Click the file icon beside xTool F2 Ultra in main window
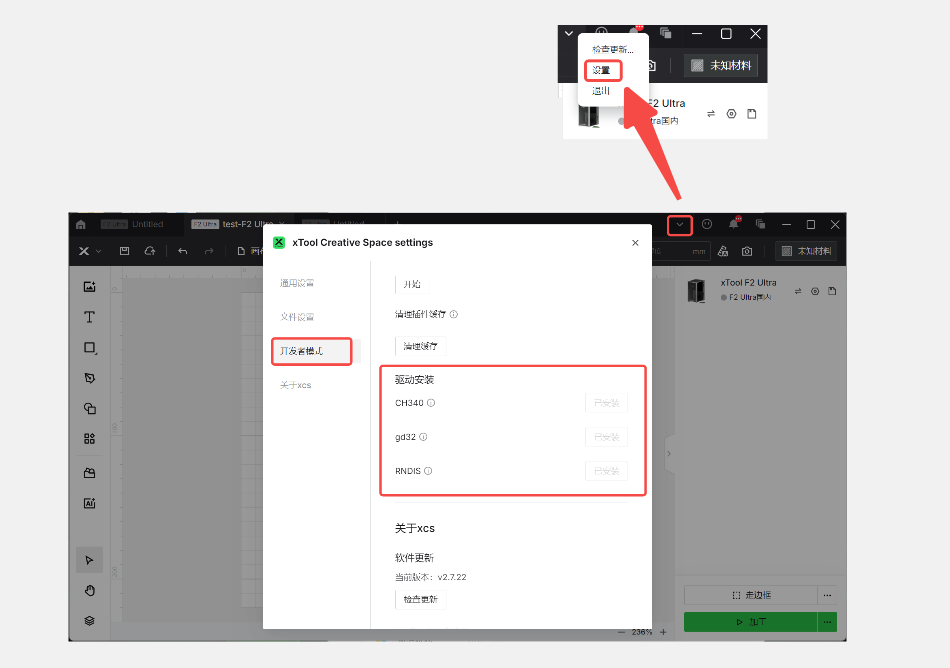This screenshot has width=950, height=668. 832,291
